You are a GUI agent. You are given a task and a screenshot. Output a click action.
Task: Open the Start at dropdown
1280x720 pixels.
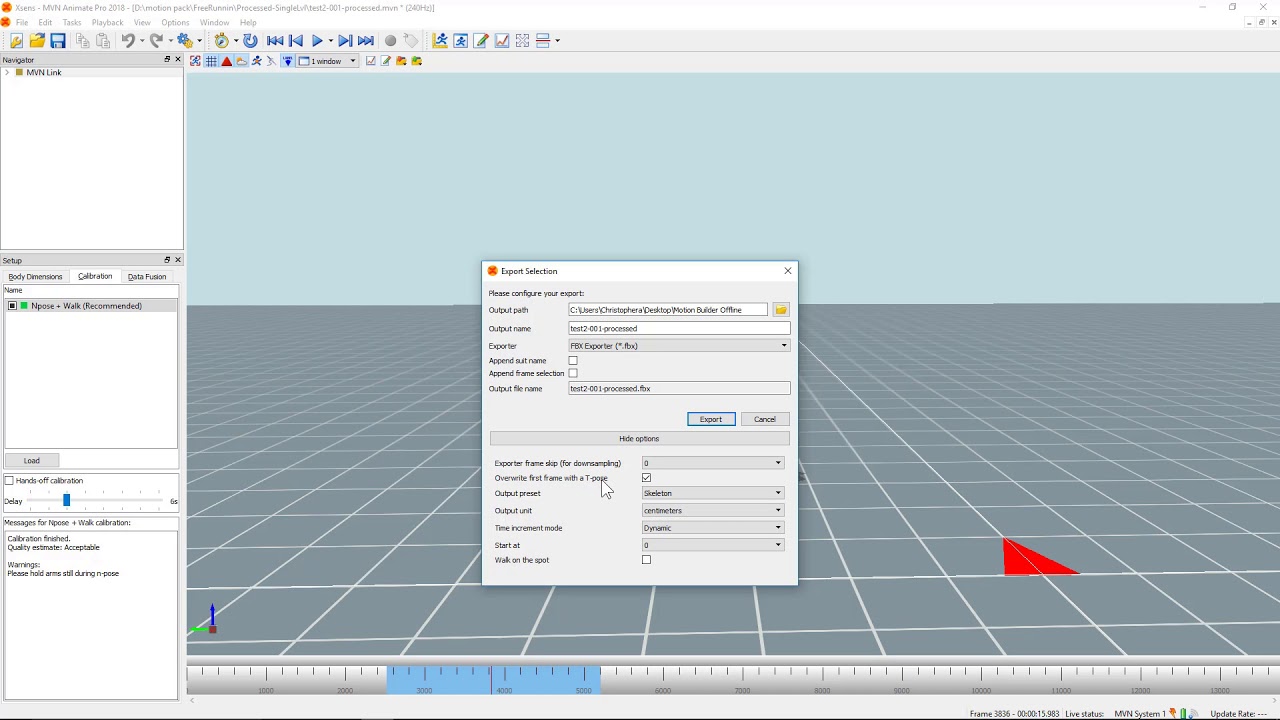[713, 545]
